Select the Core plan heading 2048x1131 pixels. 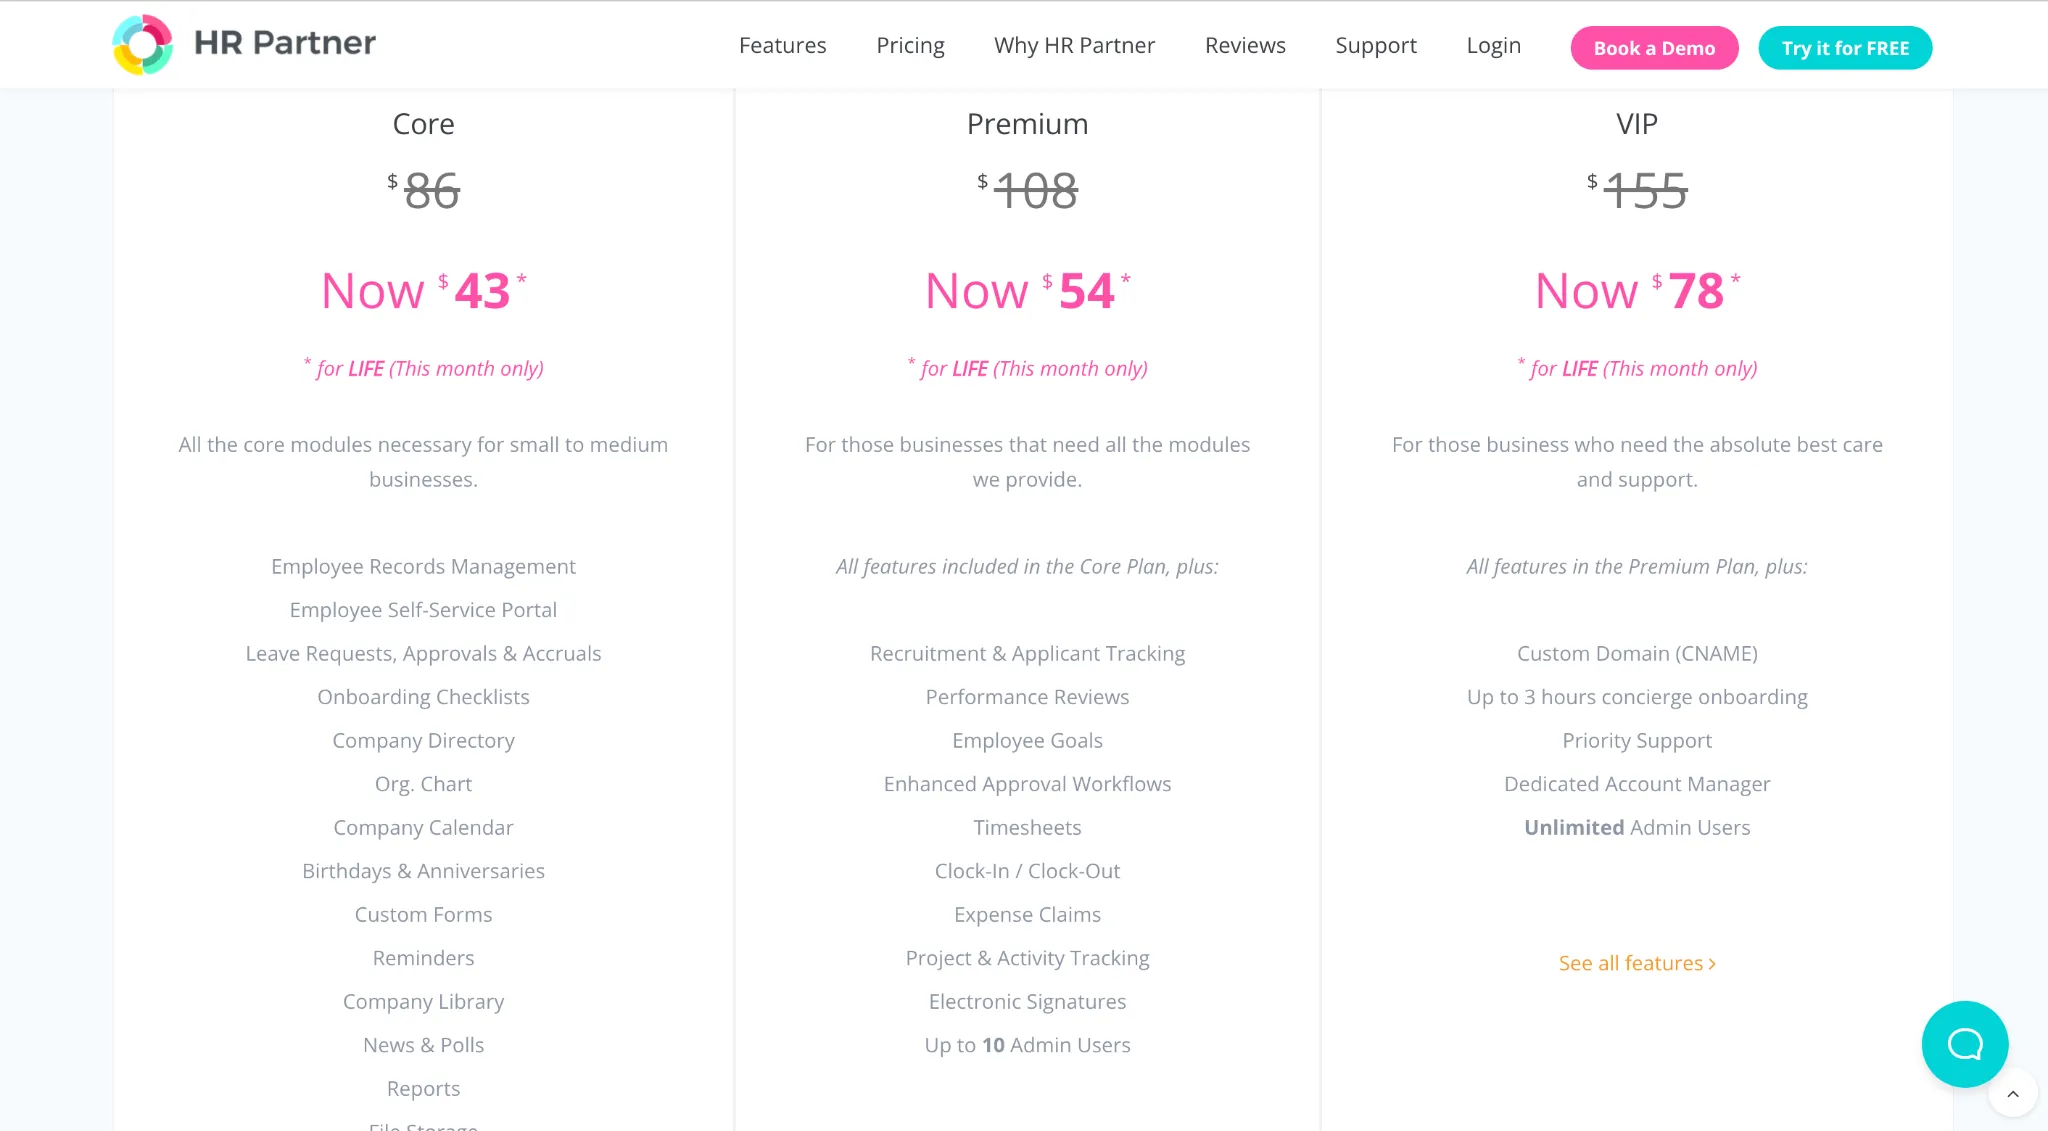pos(423,124)
